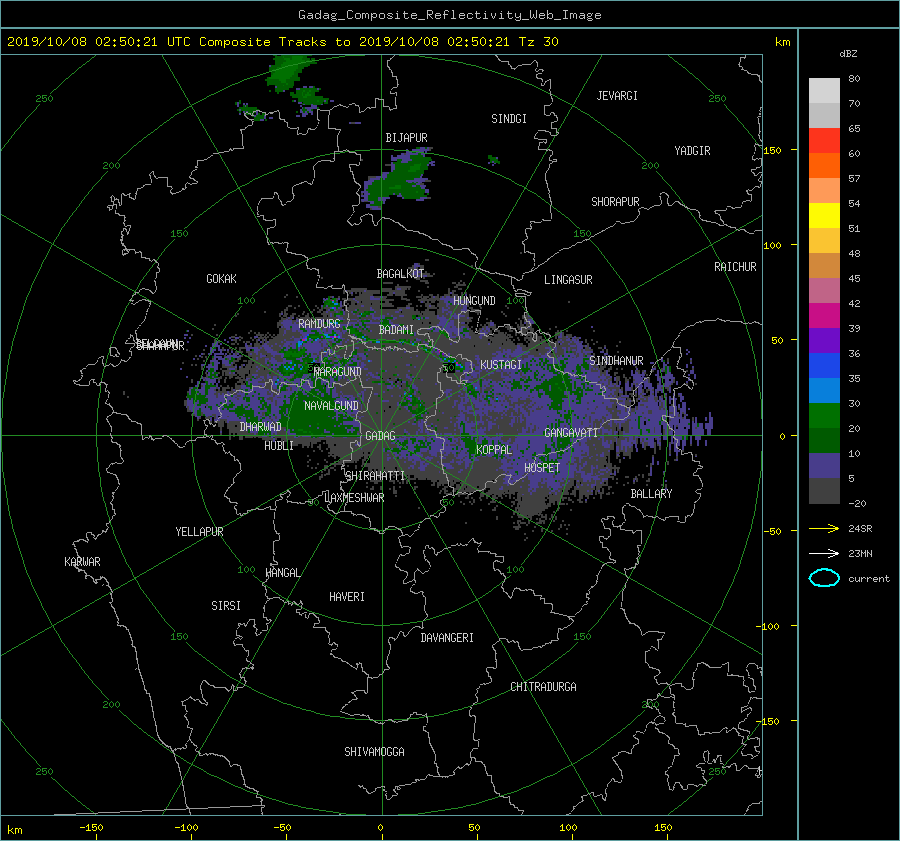Select the RAICHUR label

coord(735,267)
